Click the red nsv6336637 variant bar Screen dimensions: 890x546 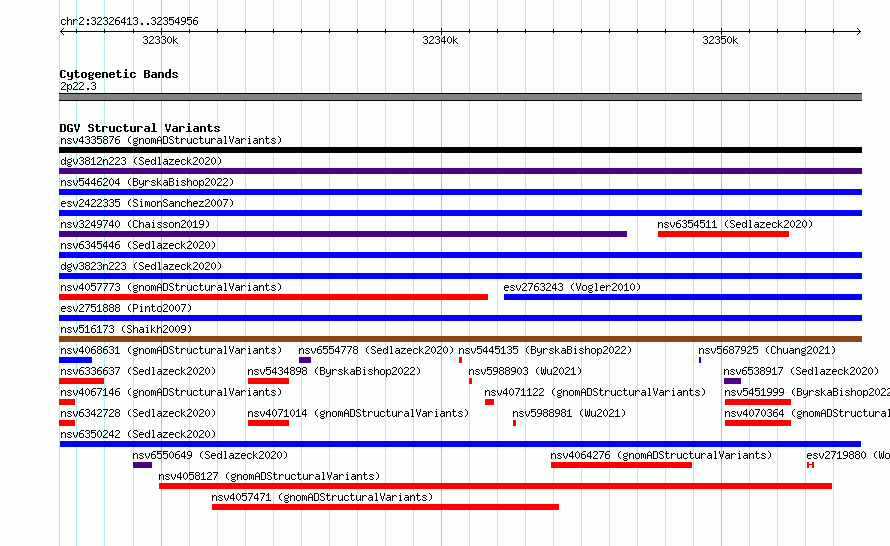pos(82,381)
